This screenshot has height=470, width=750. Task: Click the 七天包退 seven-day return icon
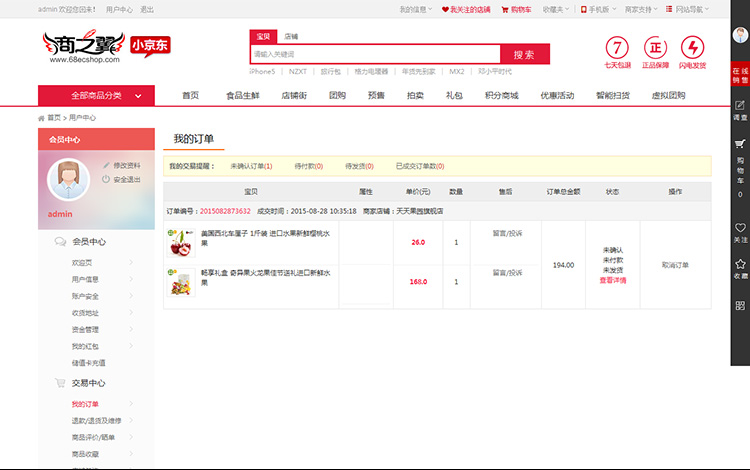point(618,48)
